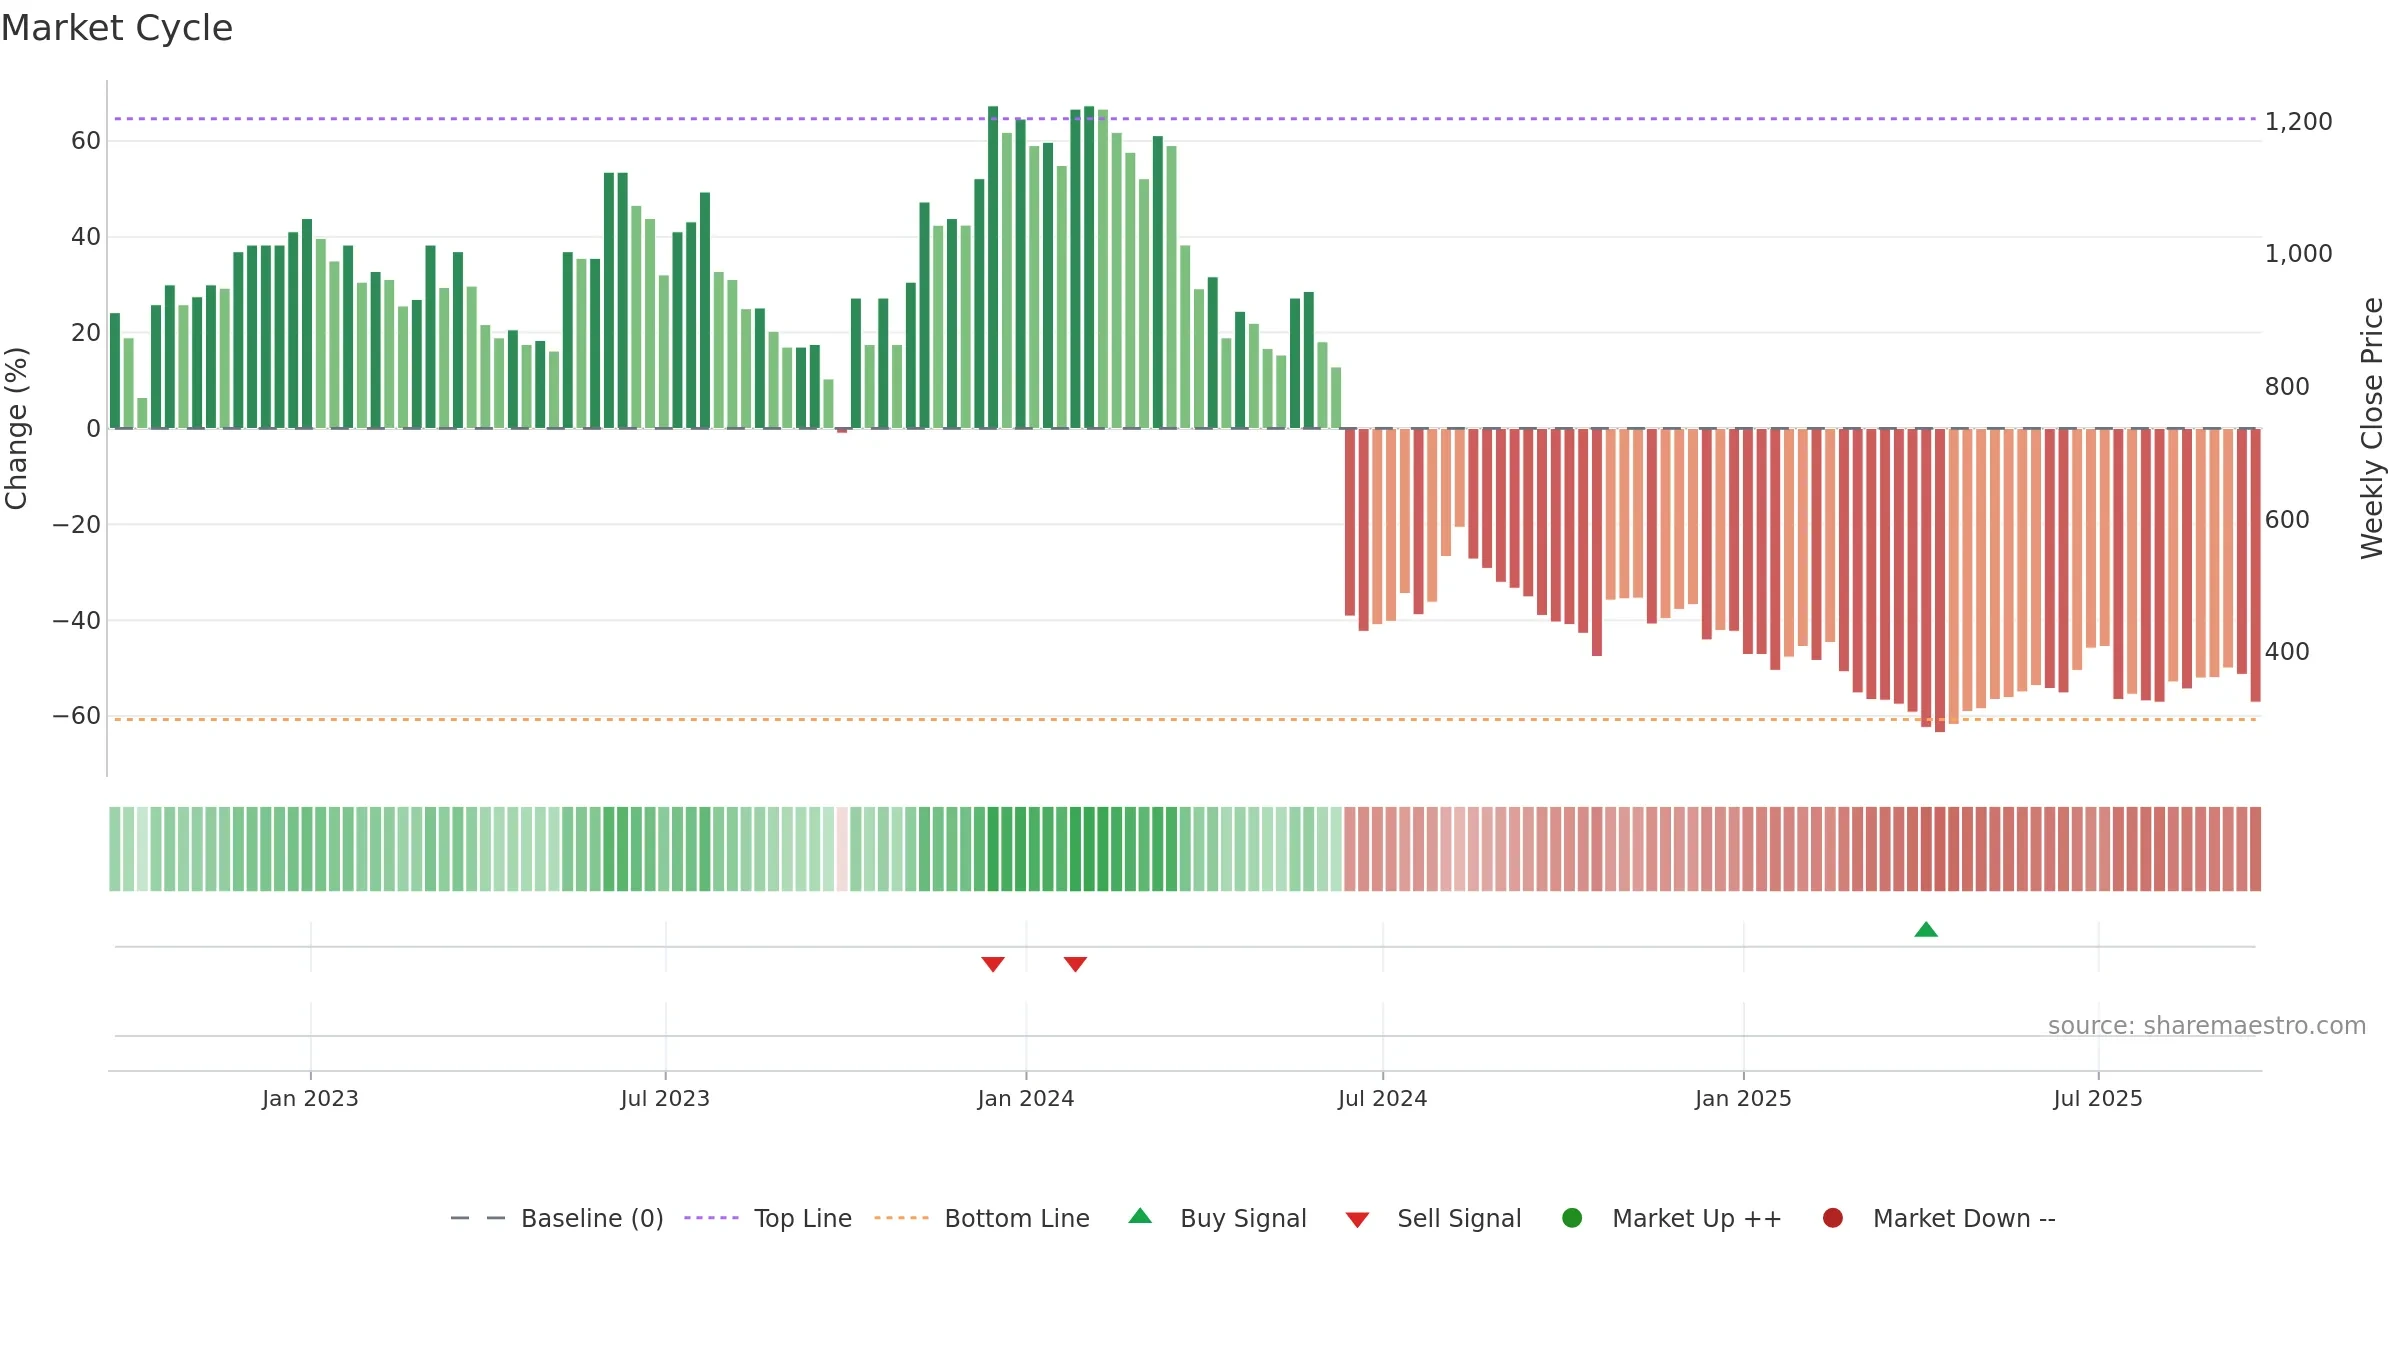Click the 40 left axis value
The image size is (2400, 1350).
86,237
